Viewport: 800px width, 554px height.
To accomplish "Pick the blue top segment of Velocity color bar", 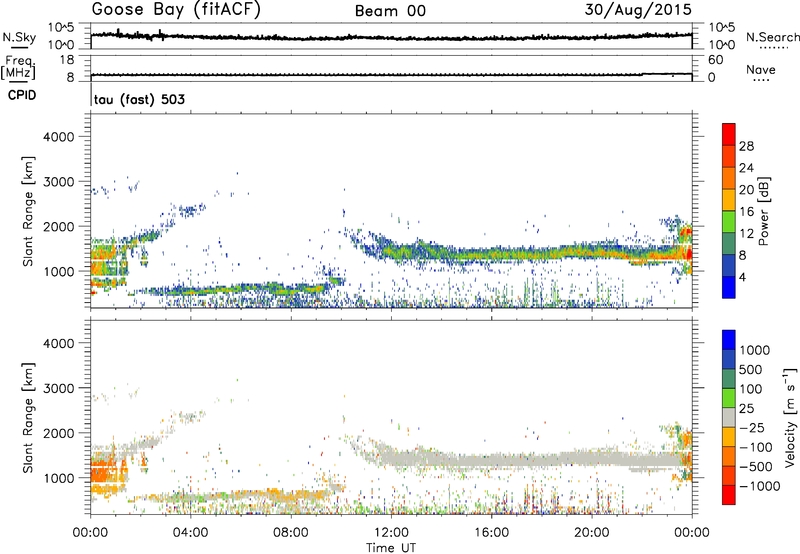I will click(x=729, y=340).
